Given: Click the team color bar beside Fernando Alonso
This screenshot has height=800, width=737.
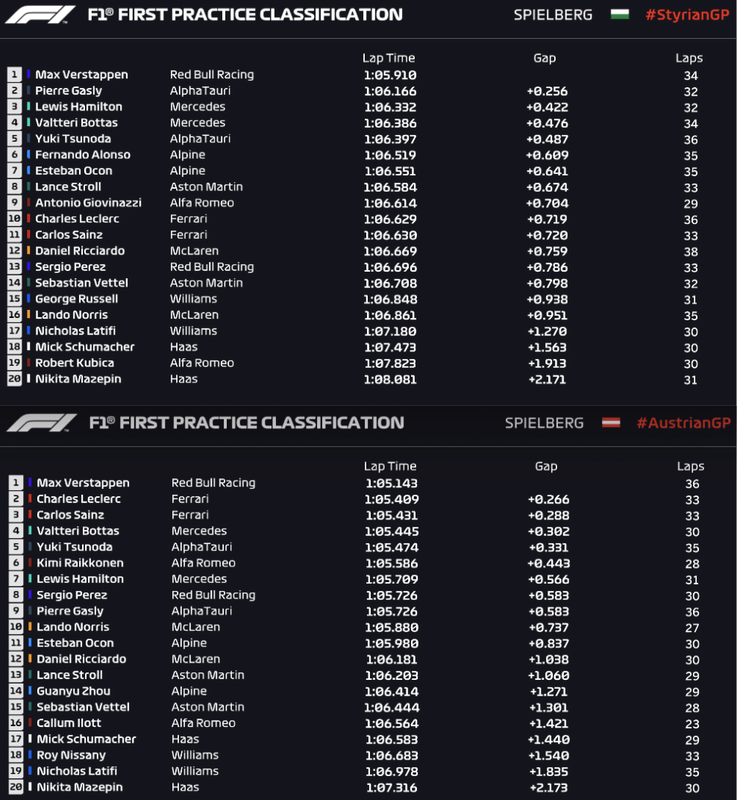Looking at the screenshot, I should (x=29, y=155).
